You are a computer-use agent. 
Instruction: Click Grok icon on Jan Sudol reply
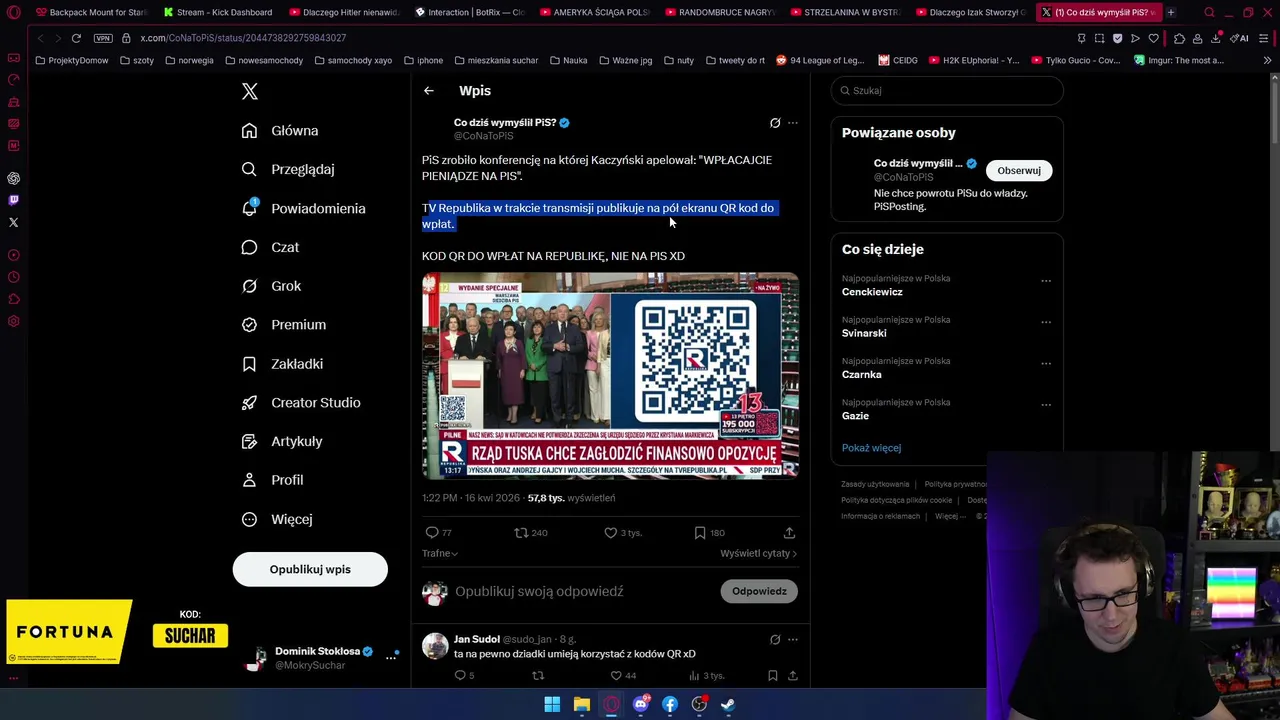point(775,639)
